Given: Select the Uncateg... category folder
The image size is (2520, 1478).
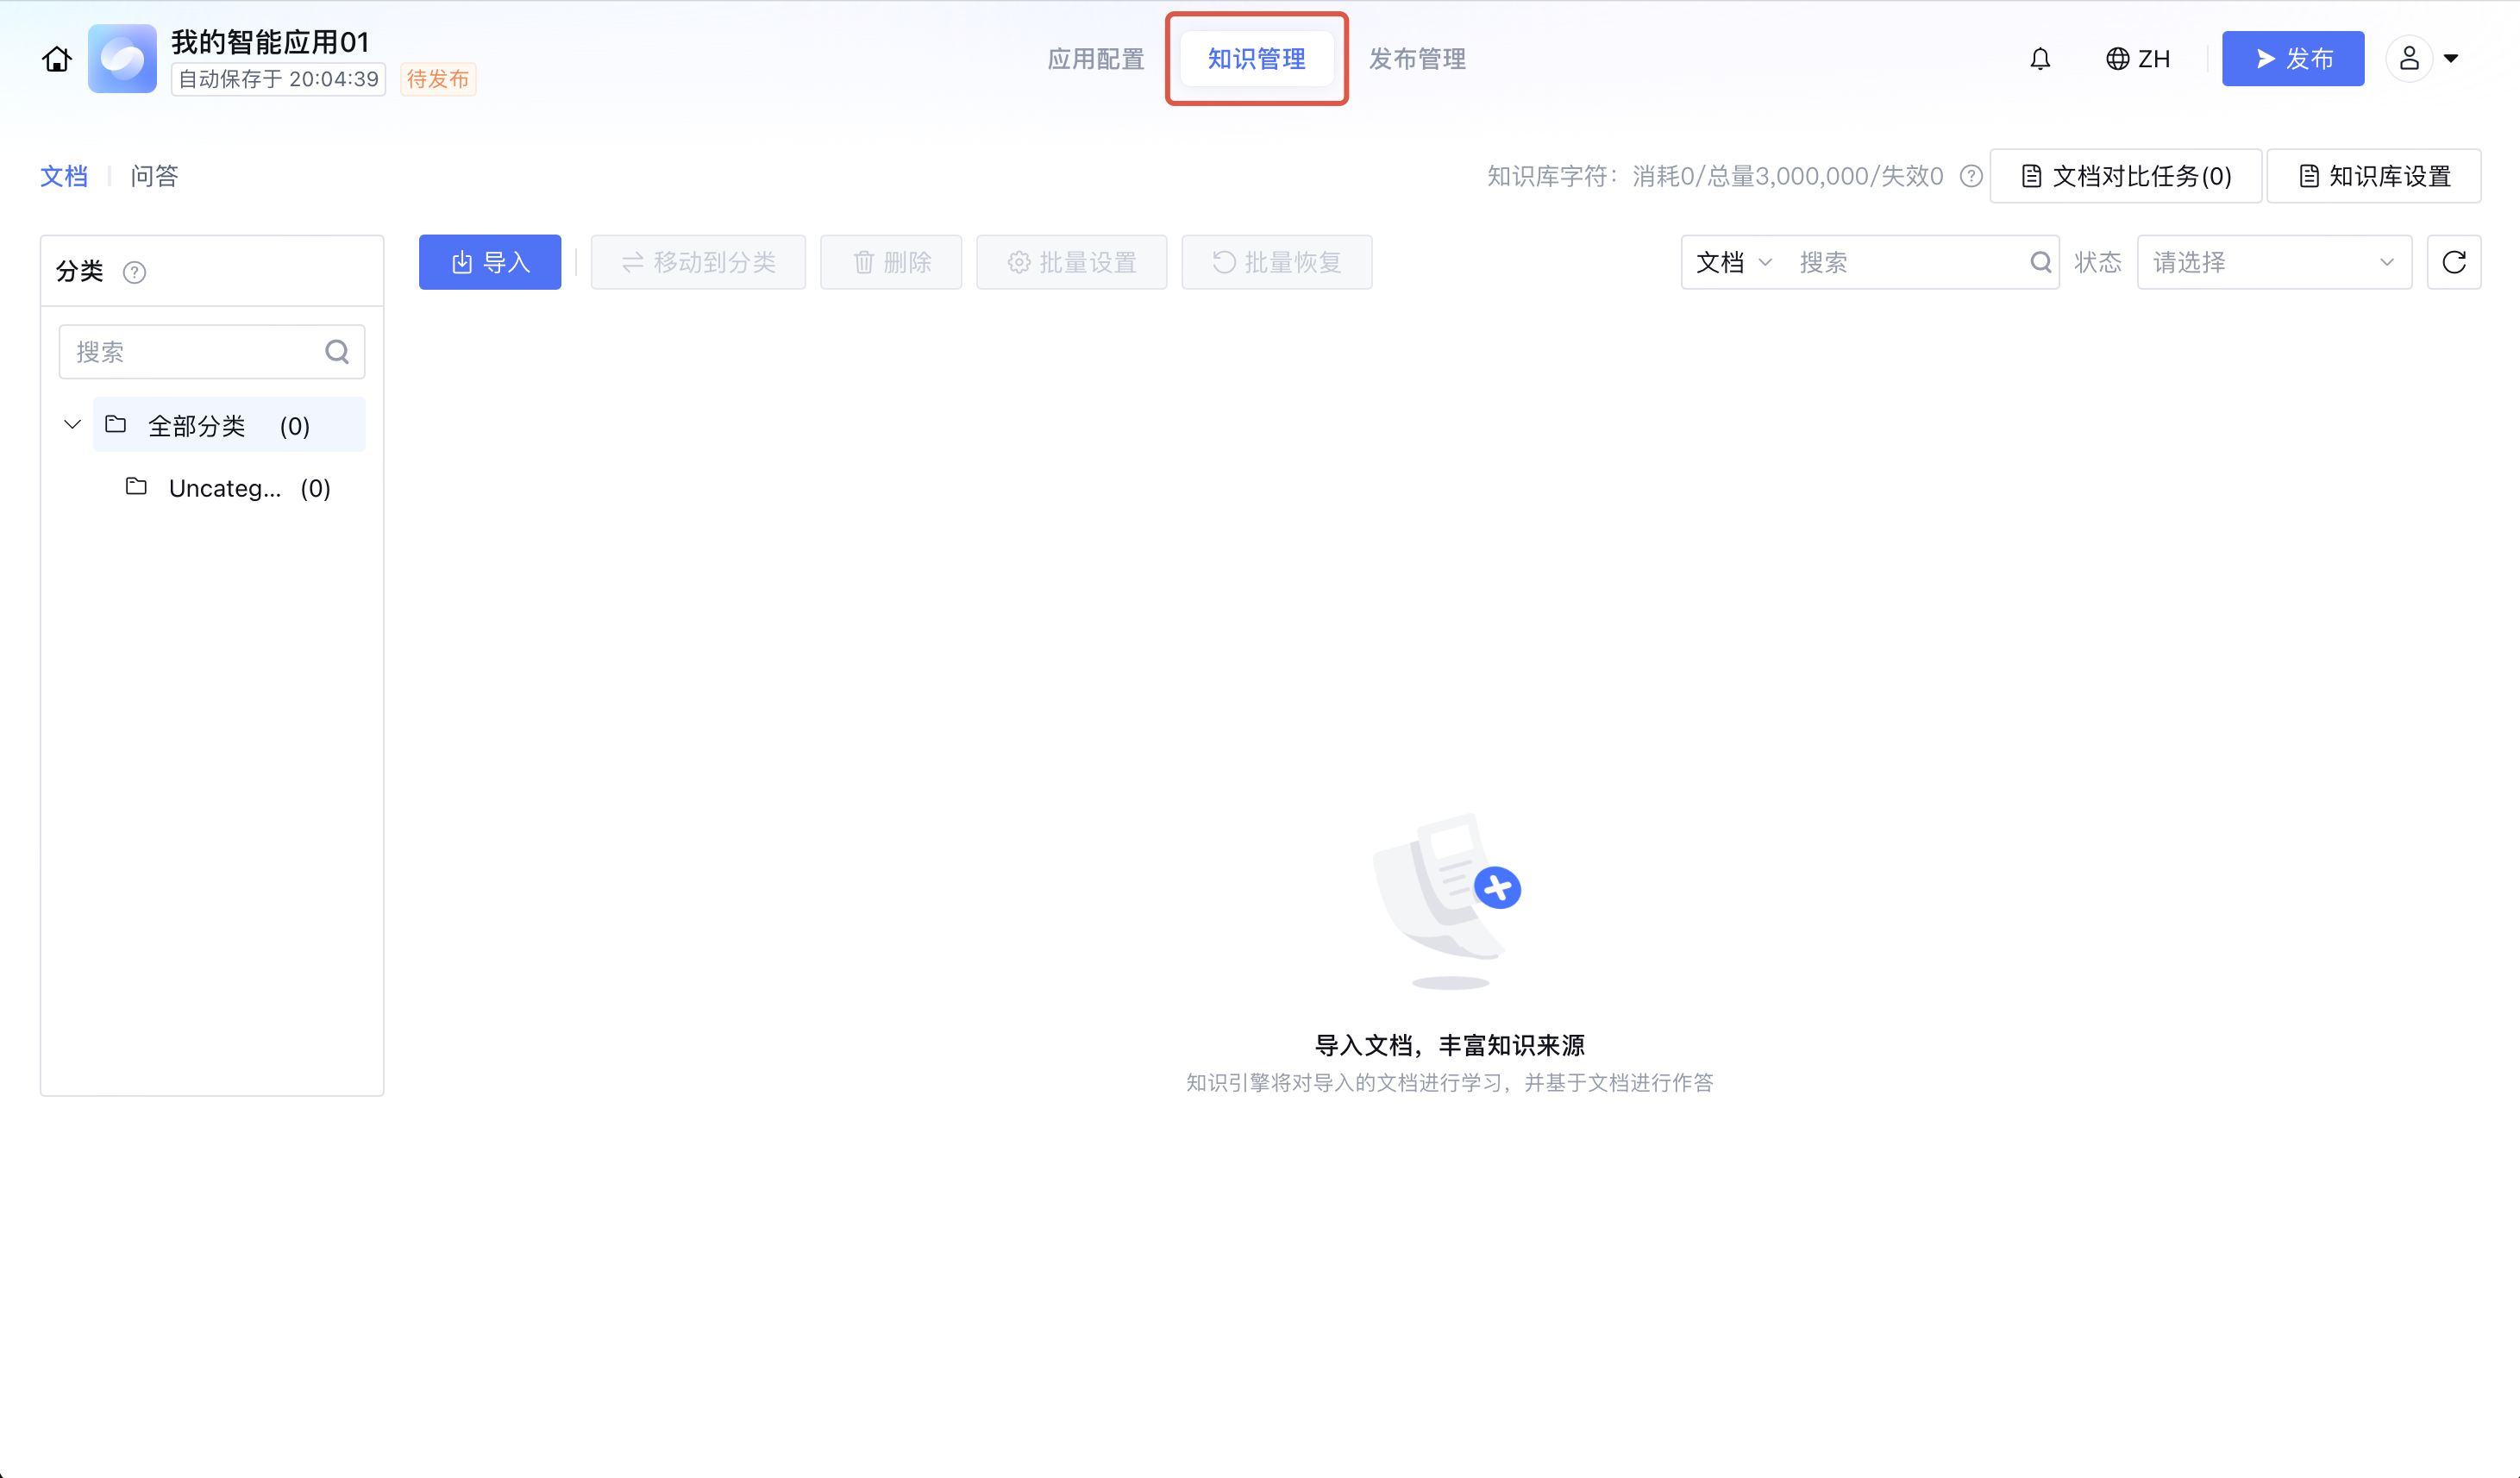Looking at the screenshot, I should click(x=226, y=488).
